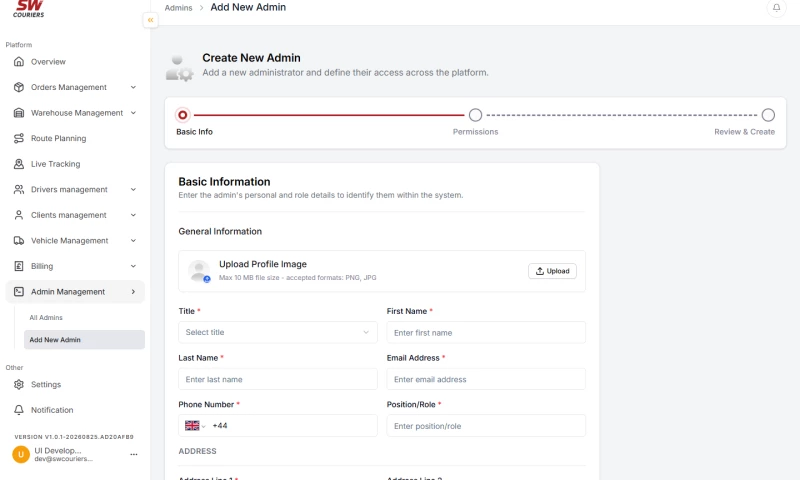Toggle Admin Management chevron

[x=133, y=291]
